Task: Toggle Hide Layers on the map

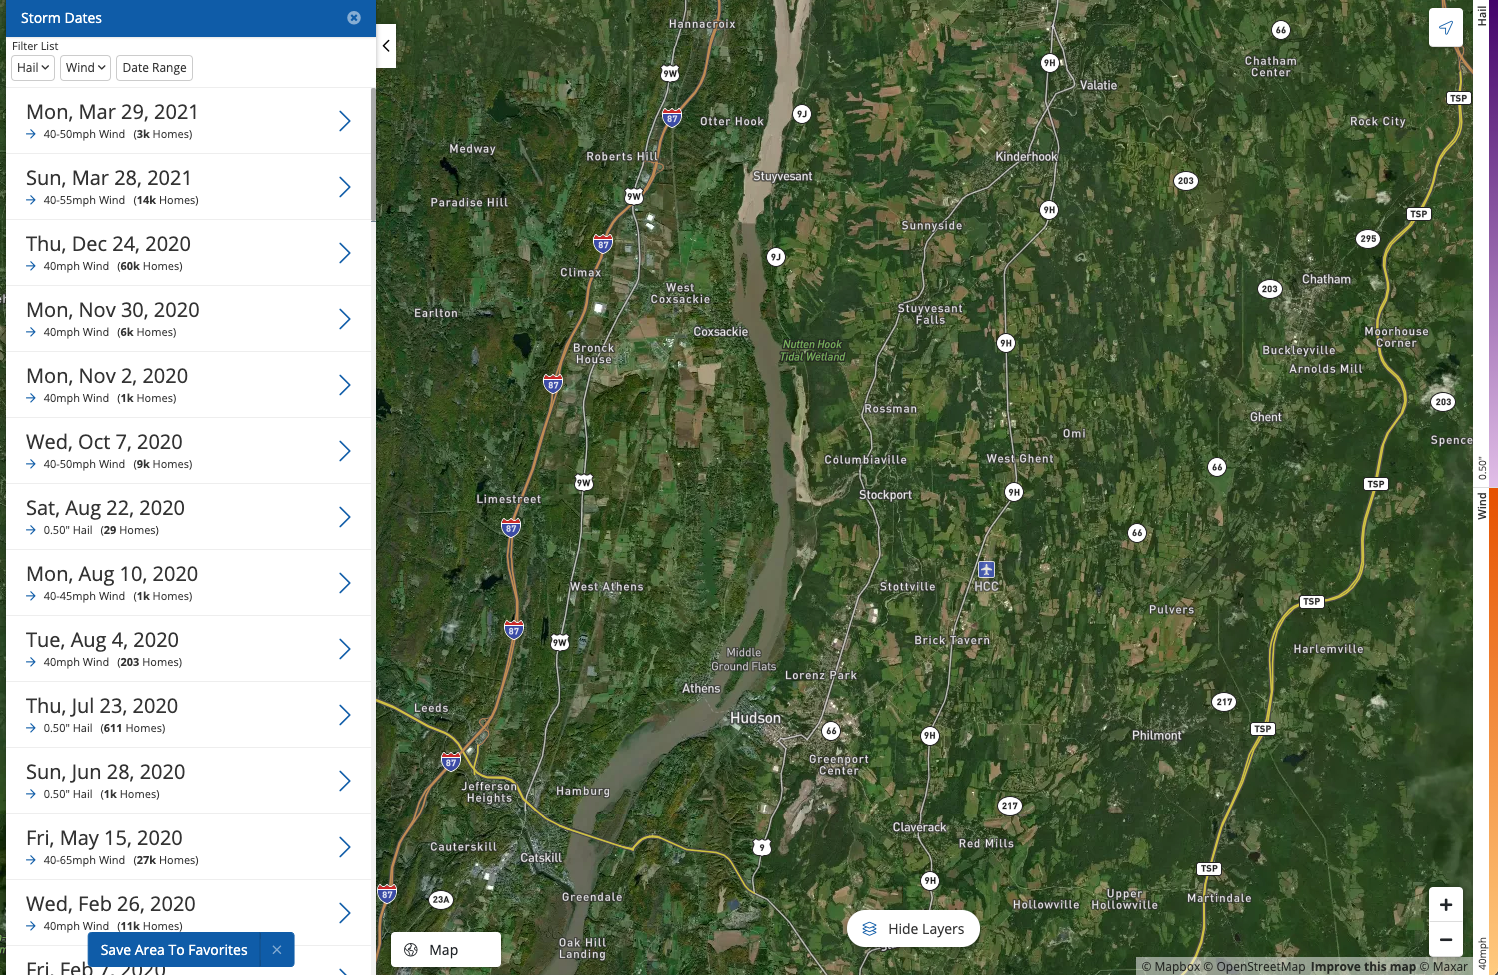Action: pos(913,929)
